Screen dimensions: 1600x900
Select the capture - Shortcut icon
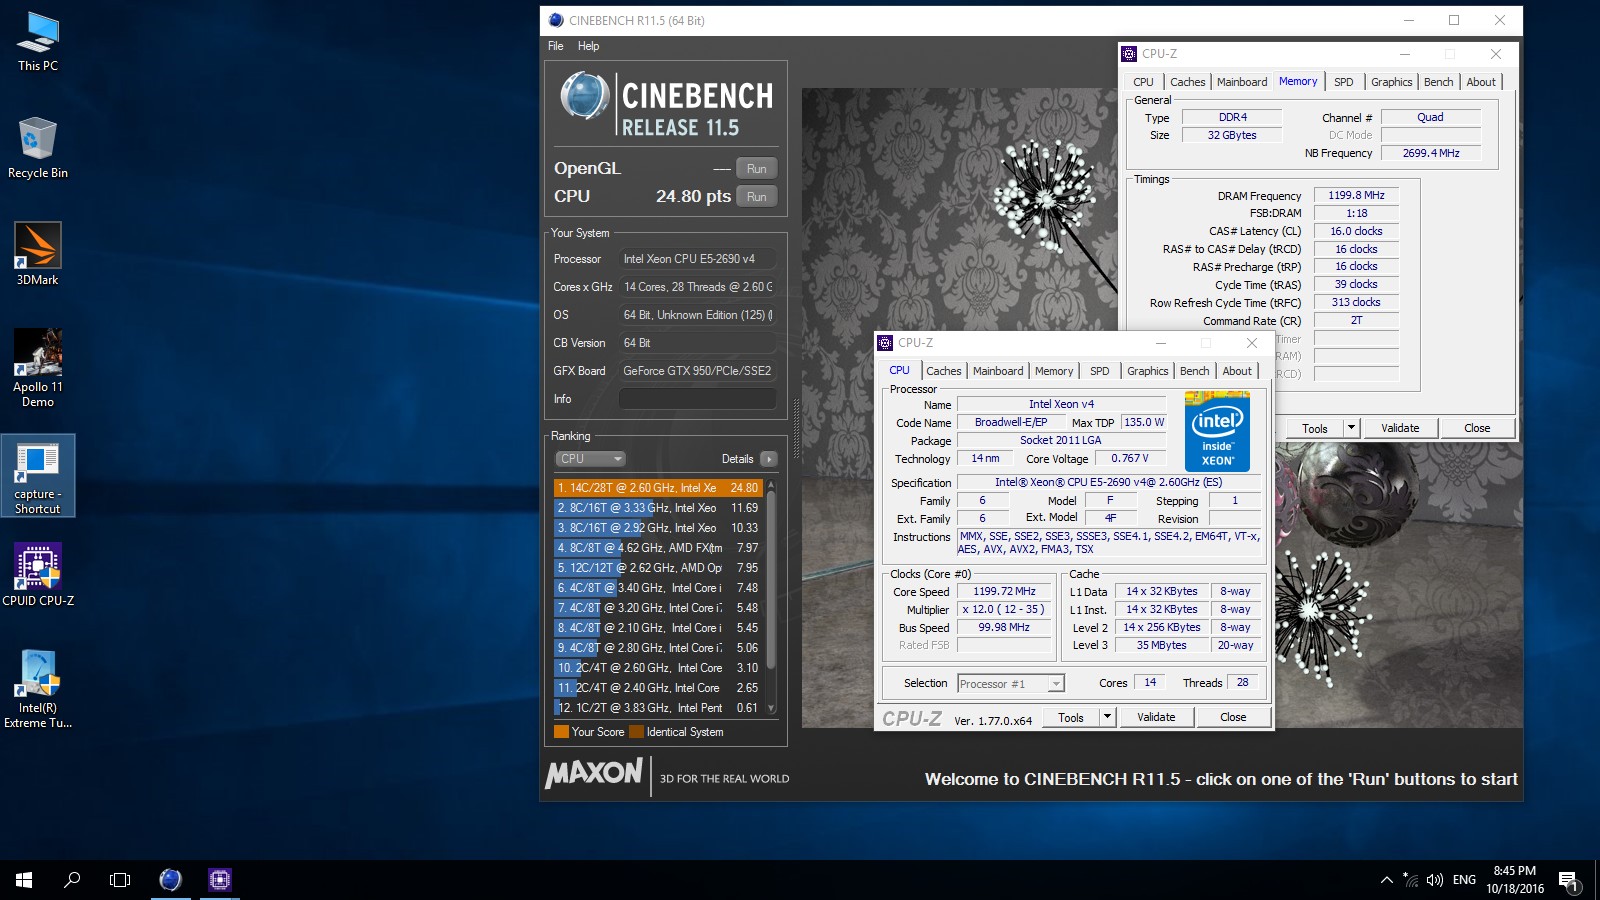pos(38,476)
